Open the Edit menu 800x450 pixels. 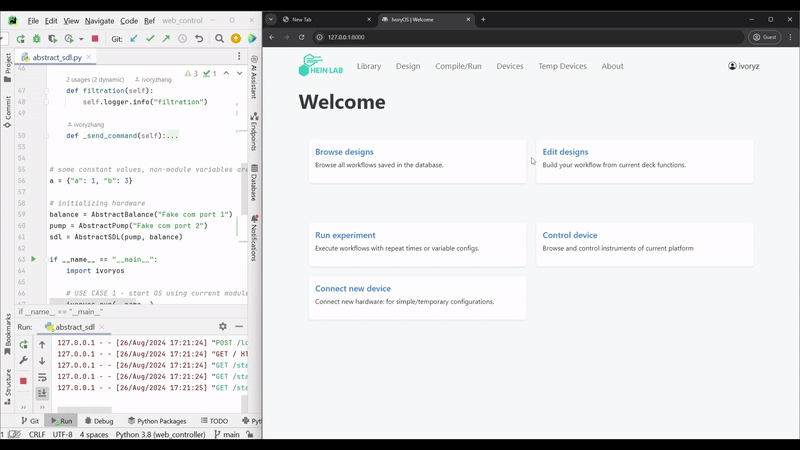[x=51, y=21]
